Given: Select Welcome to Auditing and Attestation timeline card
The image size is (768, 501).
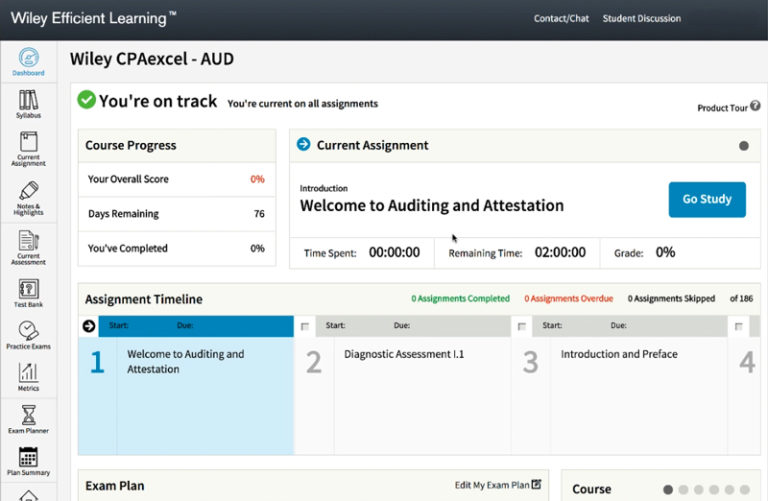Looking at the screenshot, I should (x=186, y=385).
